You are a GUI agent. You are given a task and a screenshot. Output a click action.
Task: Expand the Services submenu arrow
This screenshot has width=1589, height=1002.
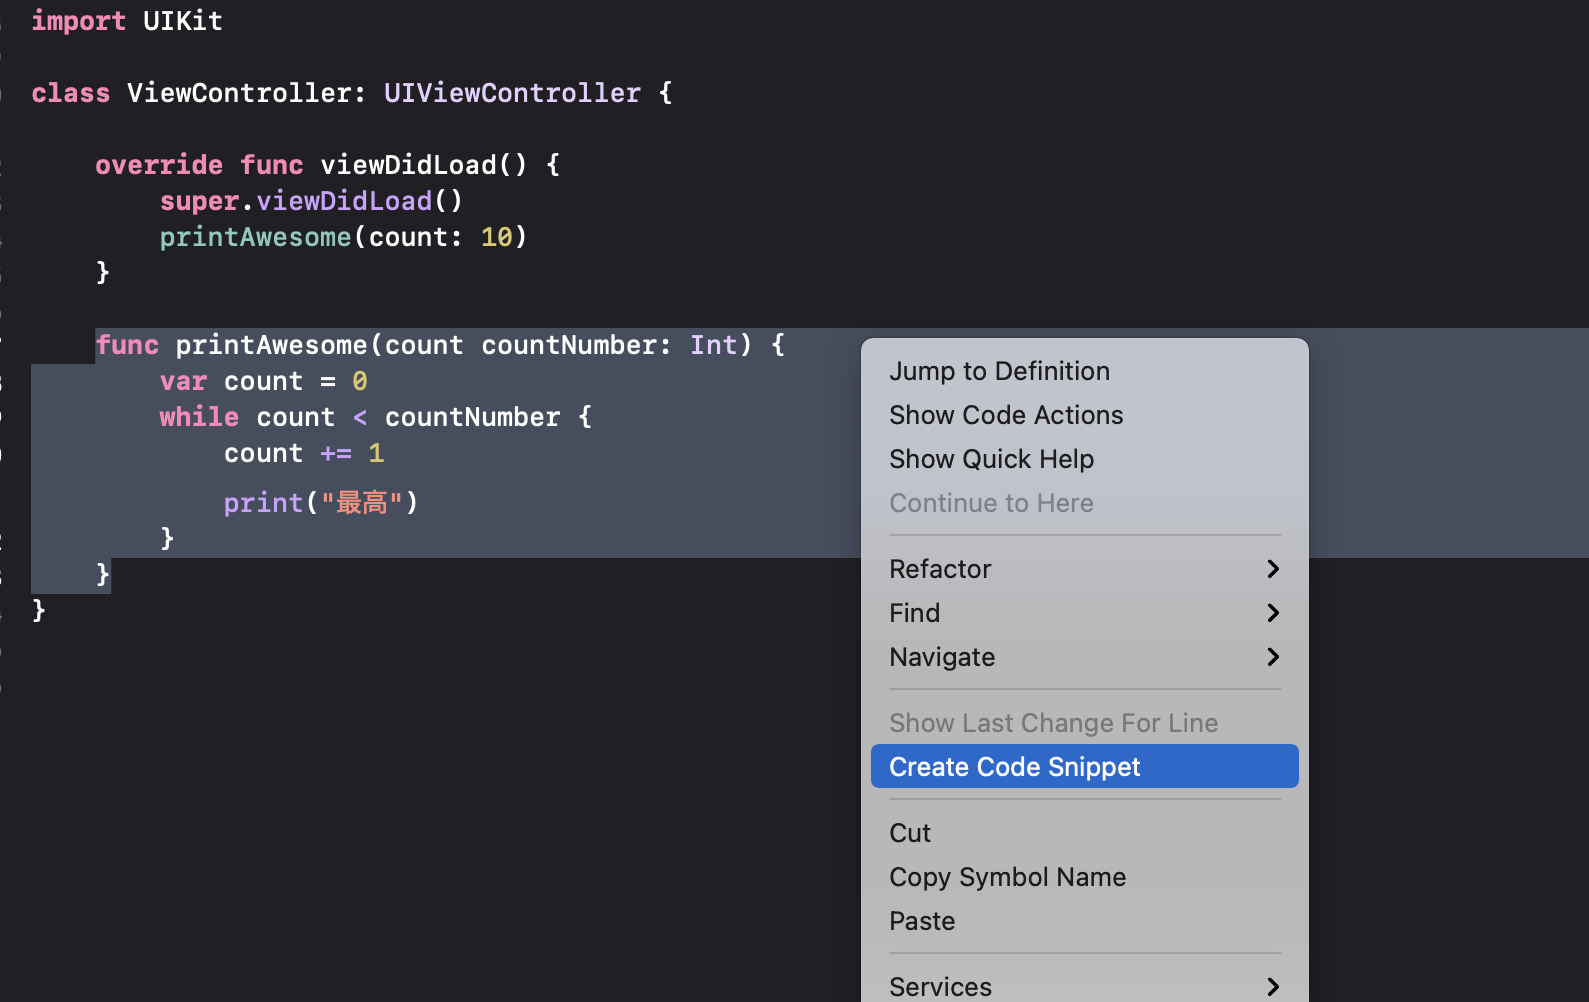click(1272, 987)
